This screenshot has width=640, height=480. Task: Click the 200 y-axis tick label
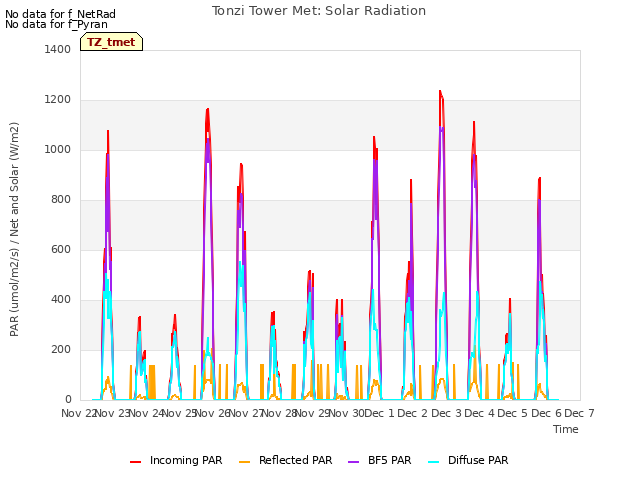click(61, 349)
